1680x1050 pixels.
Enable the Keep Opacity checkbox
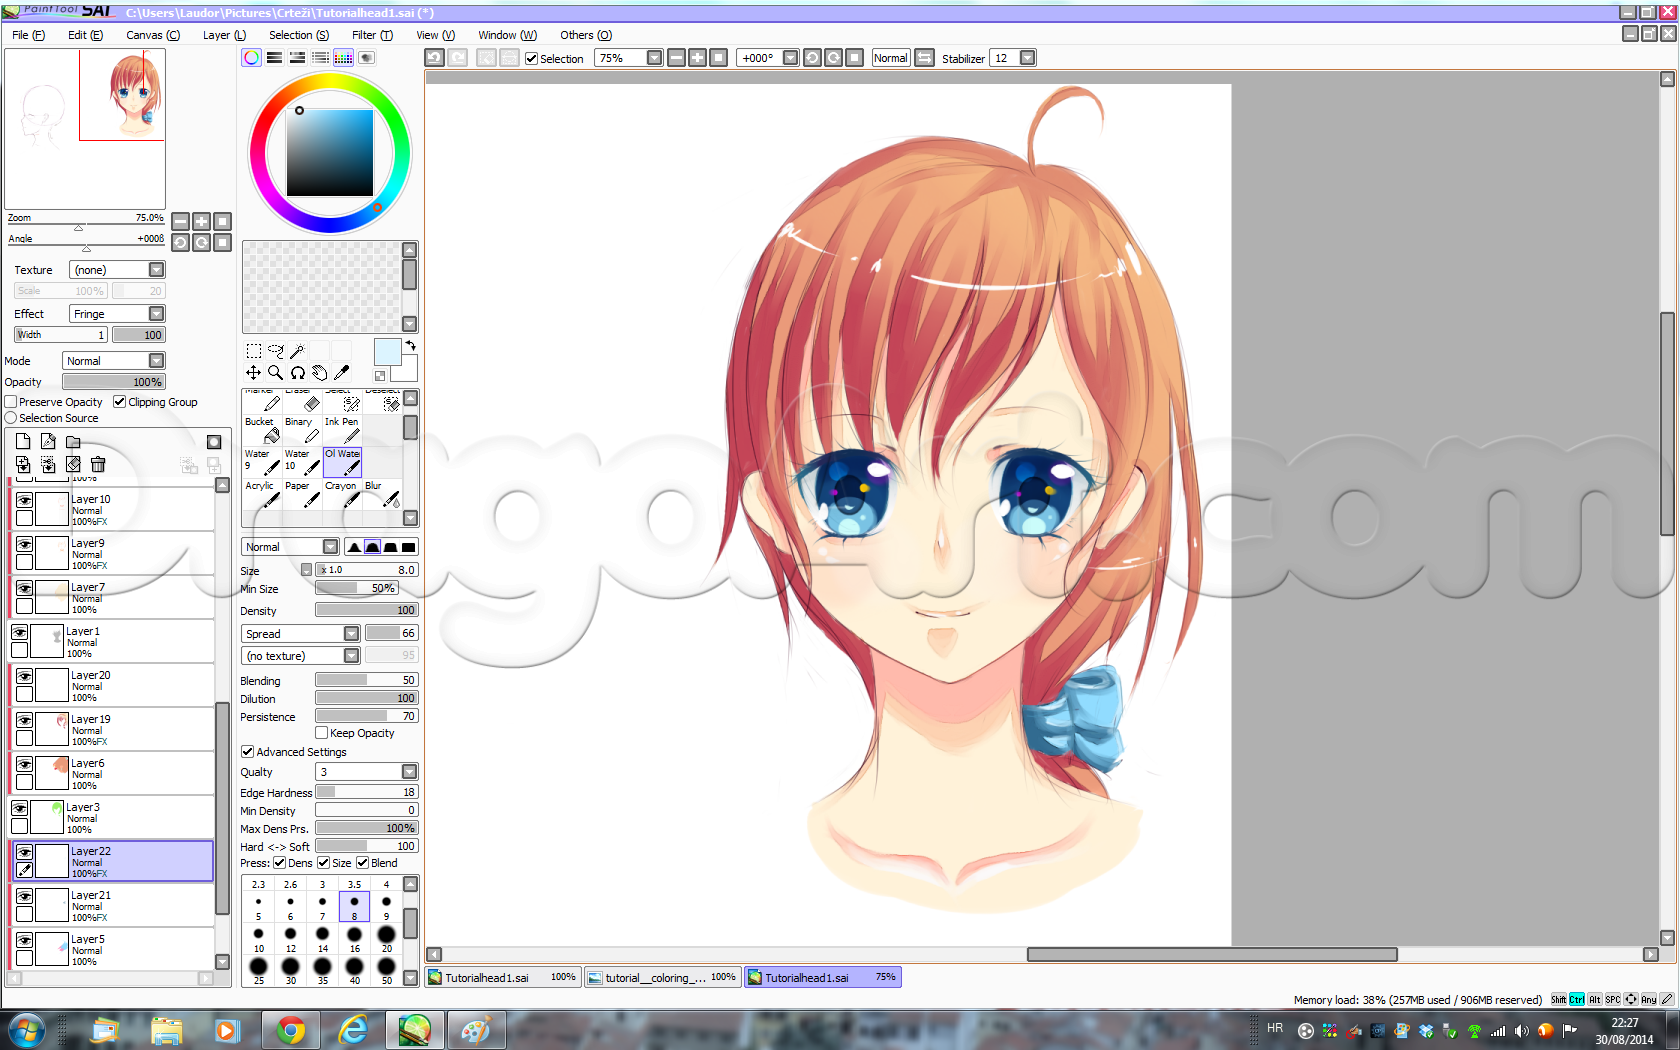(321, 733)
